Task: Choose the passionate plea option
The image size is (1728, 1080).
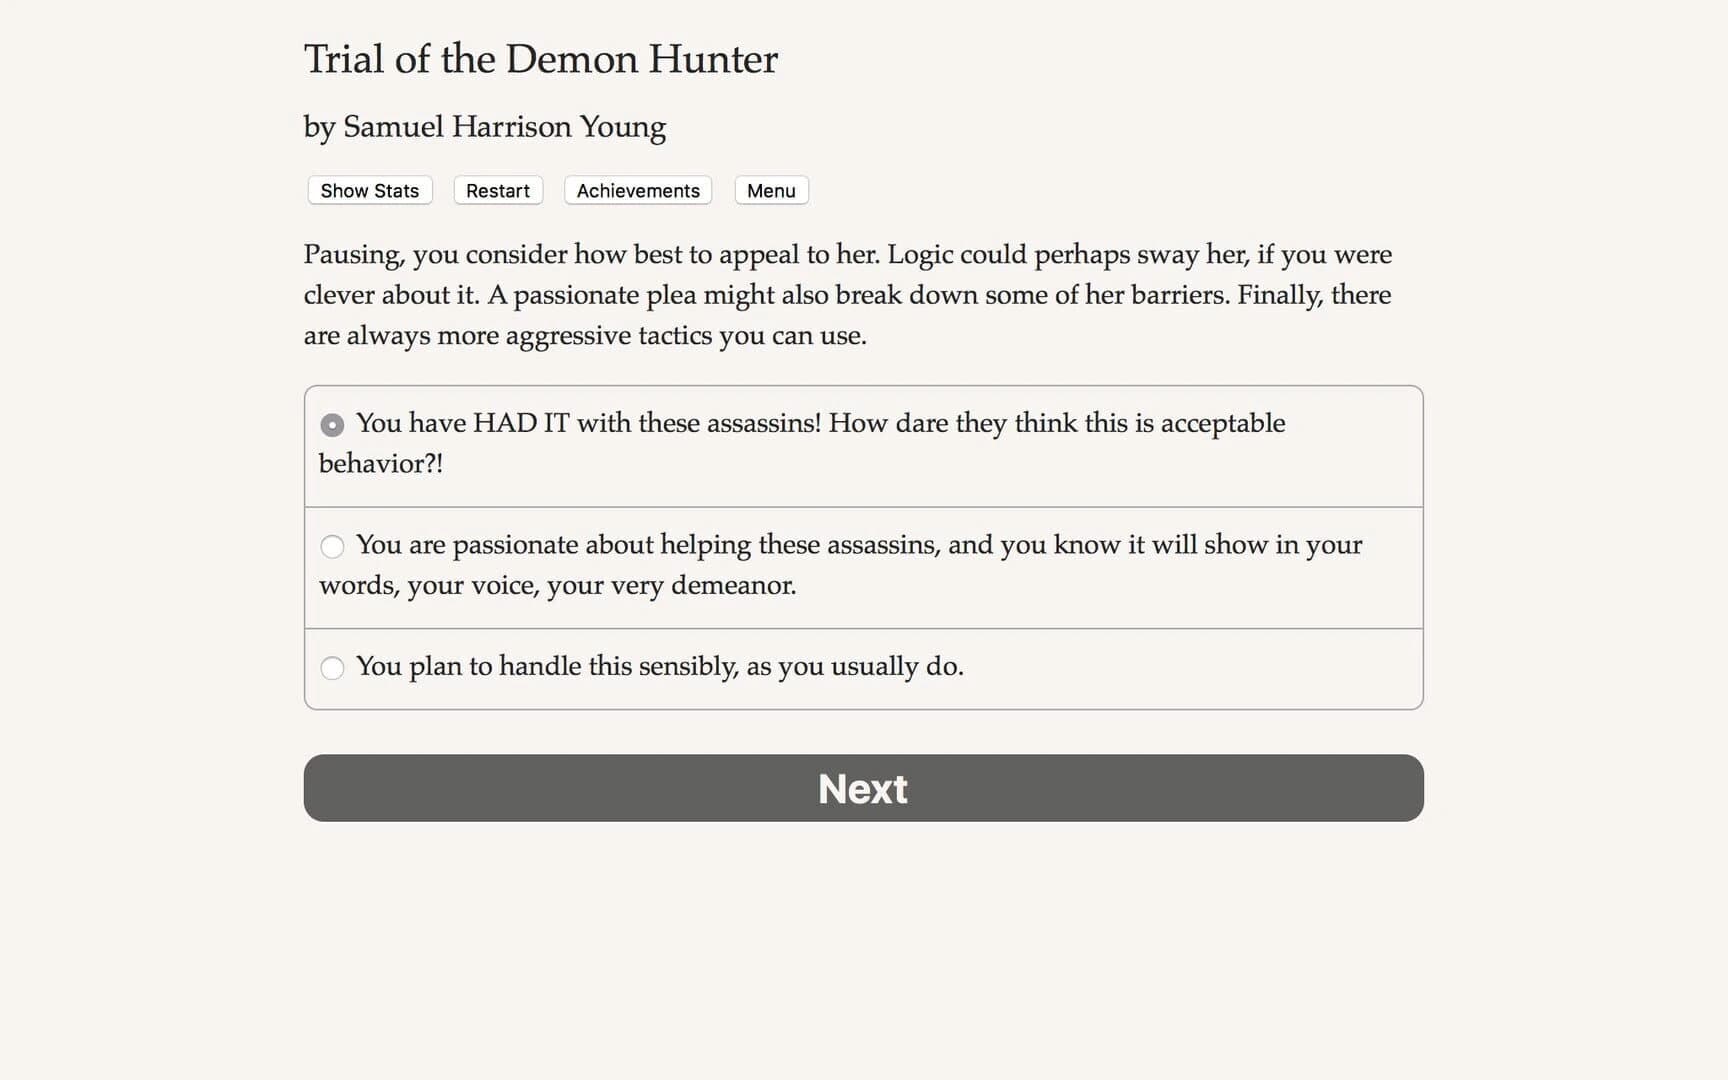Action: [x=840, y=565]
